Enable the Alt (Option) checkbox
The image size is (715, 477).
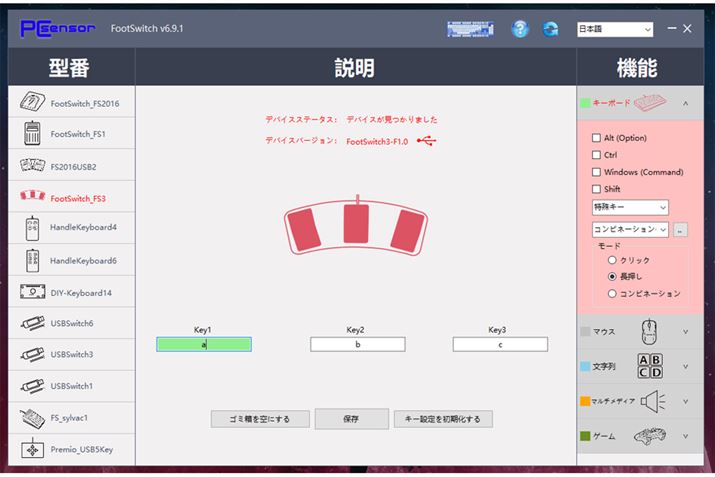[597, 138]
